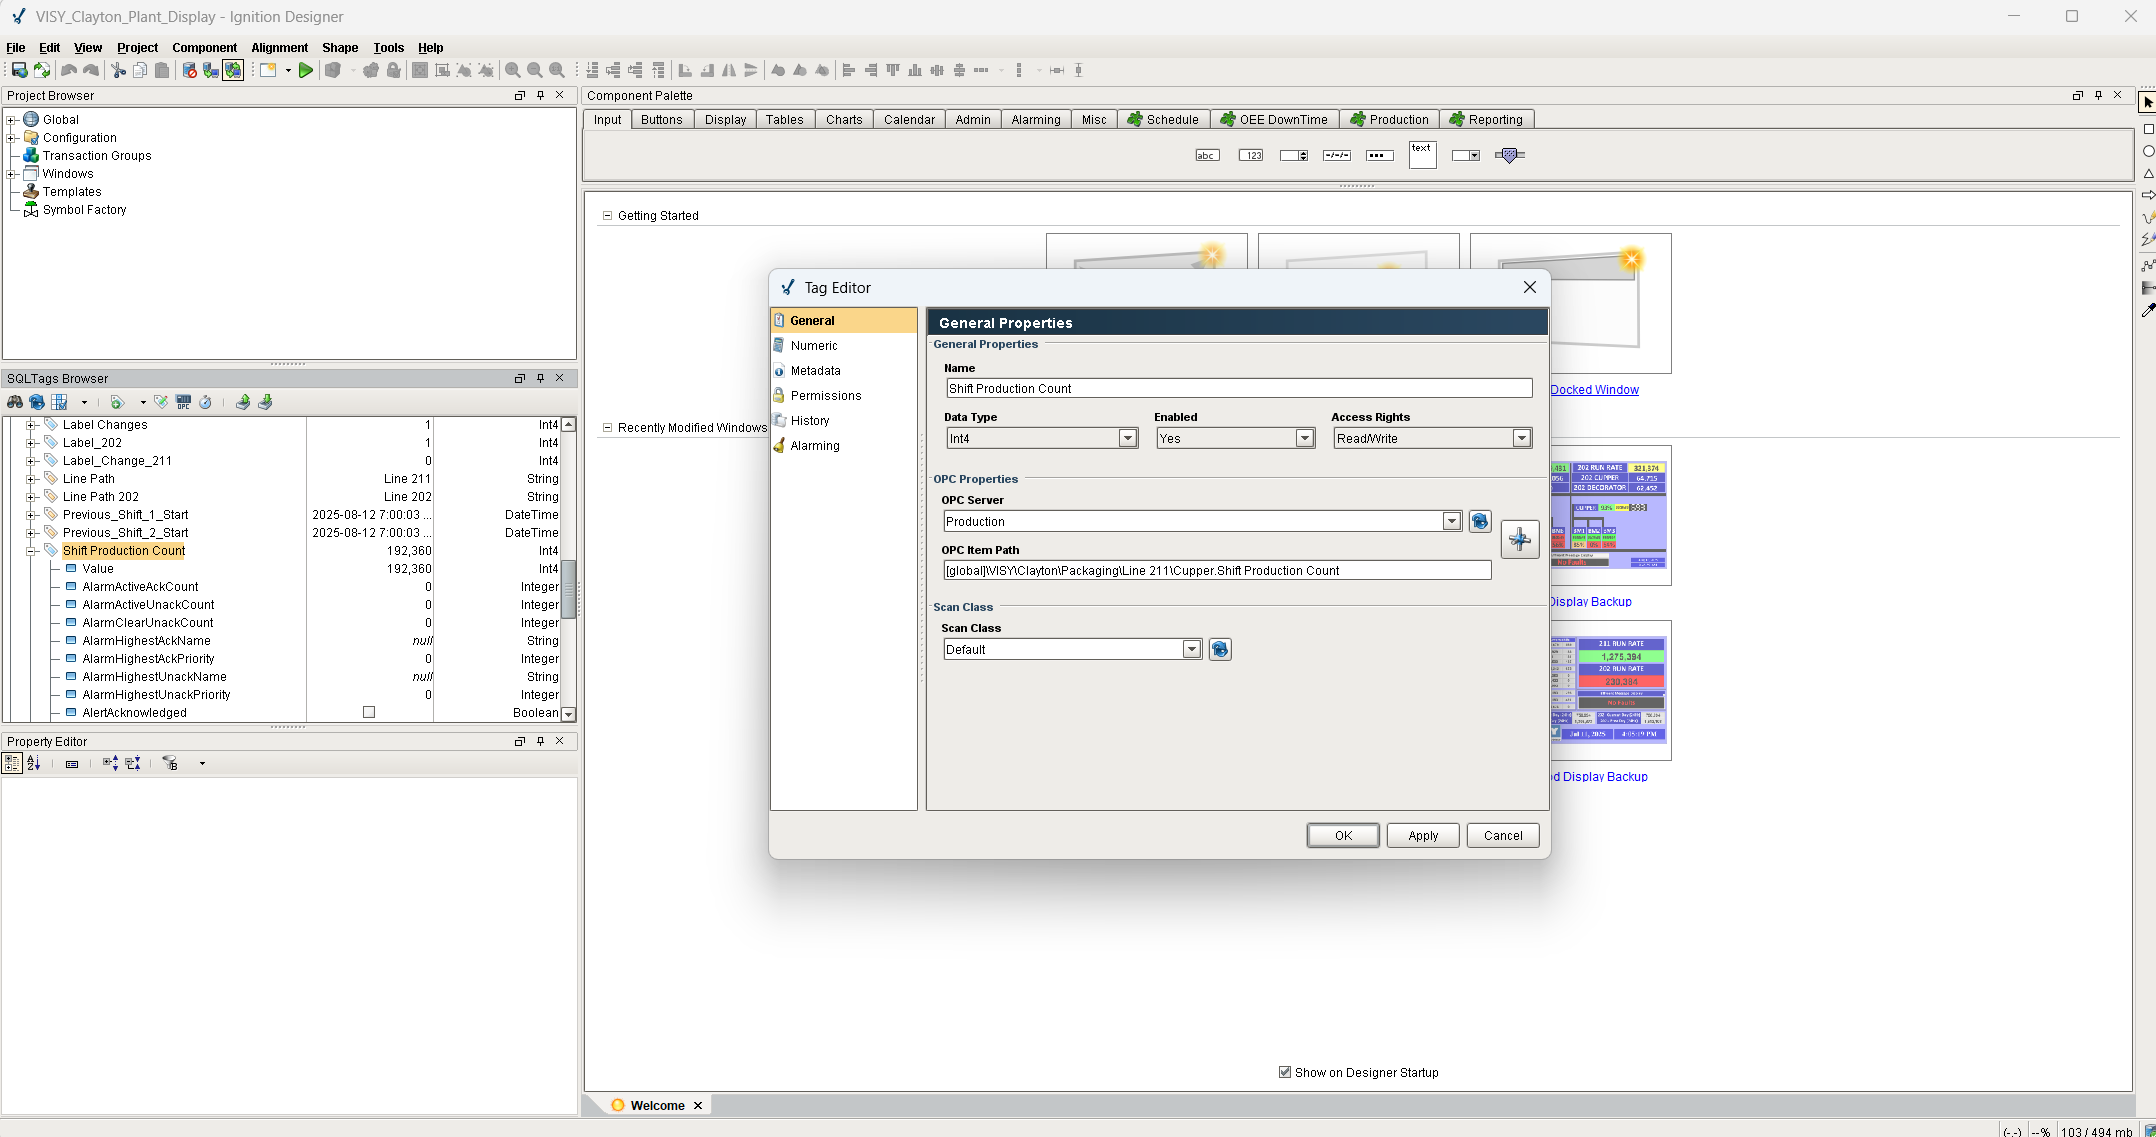Toggle the AlertAcknowledged checkbox value
Screen dimensions: 2156x1137
369,713
